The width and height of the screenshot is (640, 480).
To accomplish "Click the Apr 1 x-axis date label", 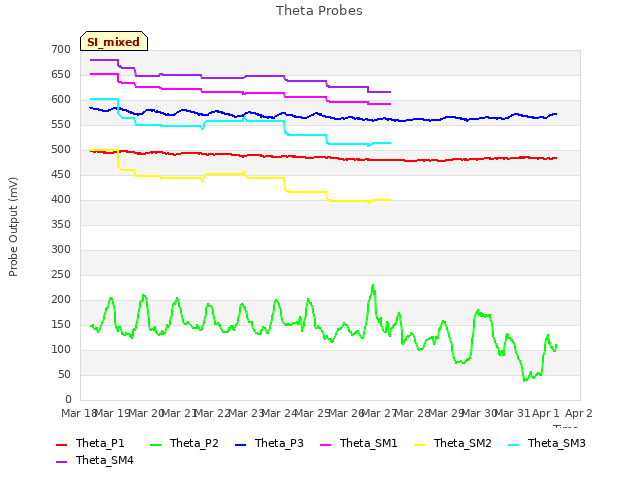I will tap(545, 413).
